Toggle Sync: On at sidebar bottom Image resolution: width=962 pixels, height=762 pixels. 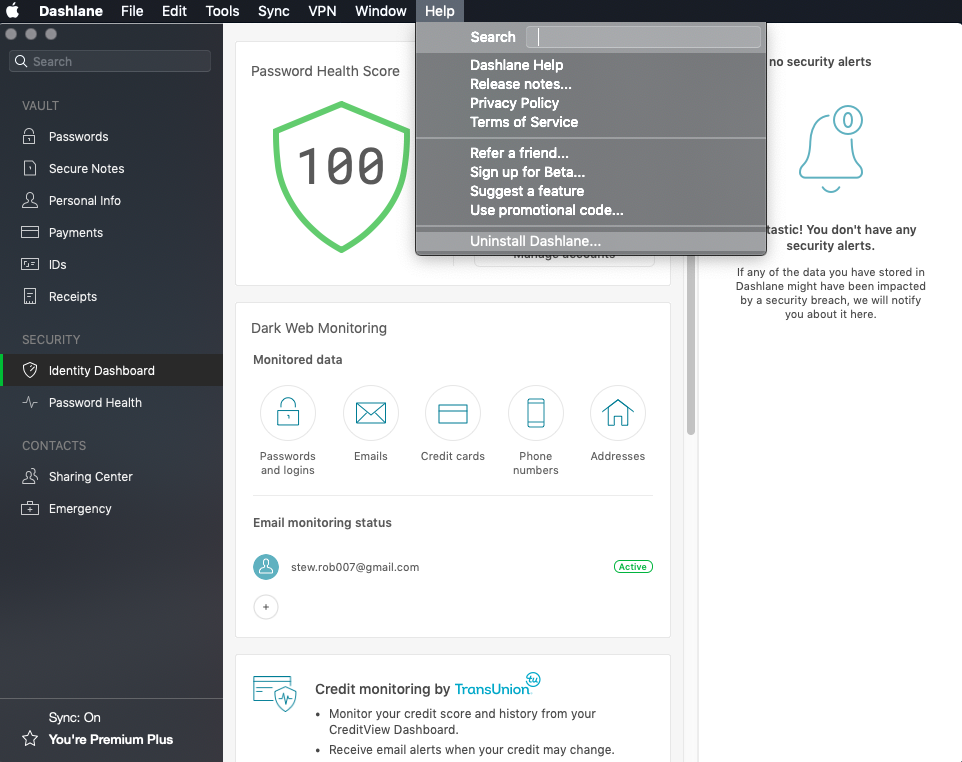point(73,717)
